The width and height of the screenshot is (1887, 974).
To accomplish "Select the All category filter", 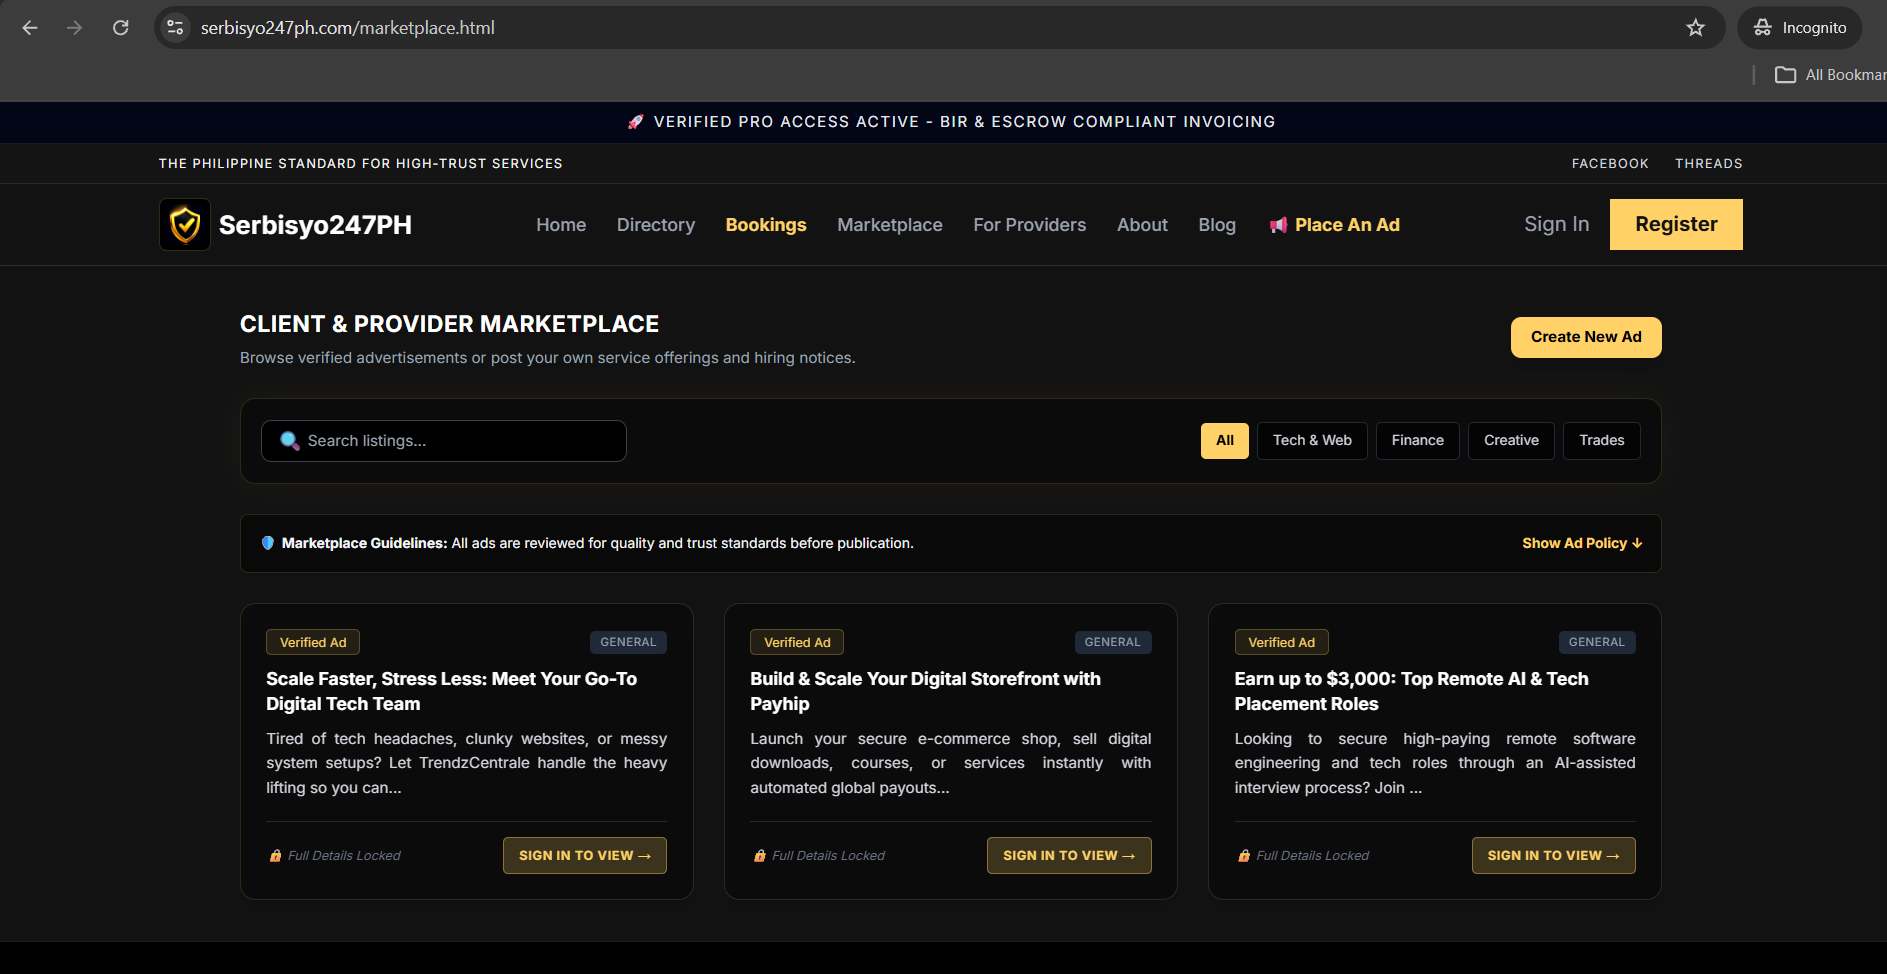I will (1225, 441).
